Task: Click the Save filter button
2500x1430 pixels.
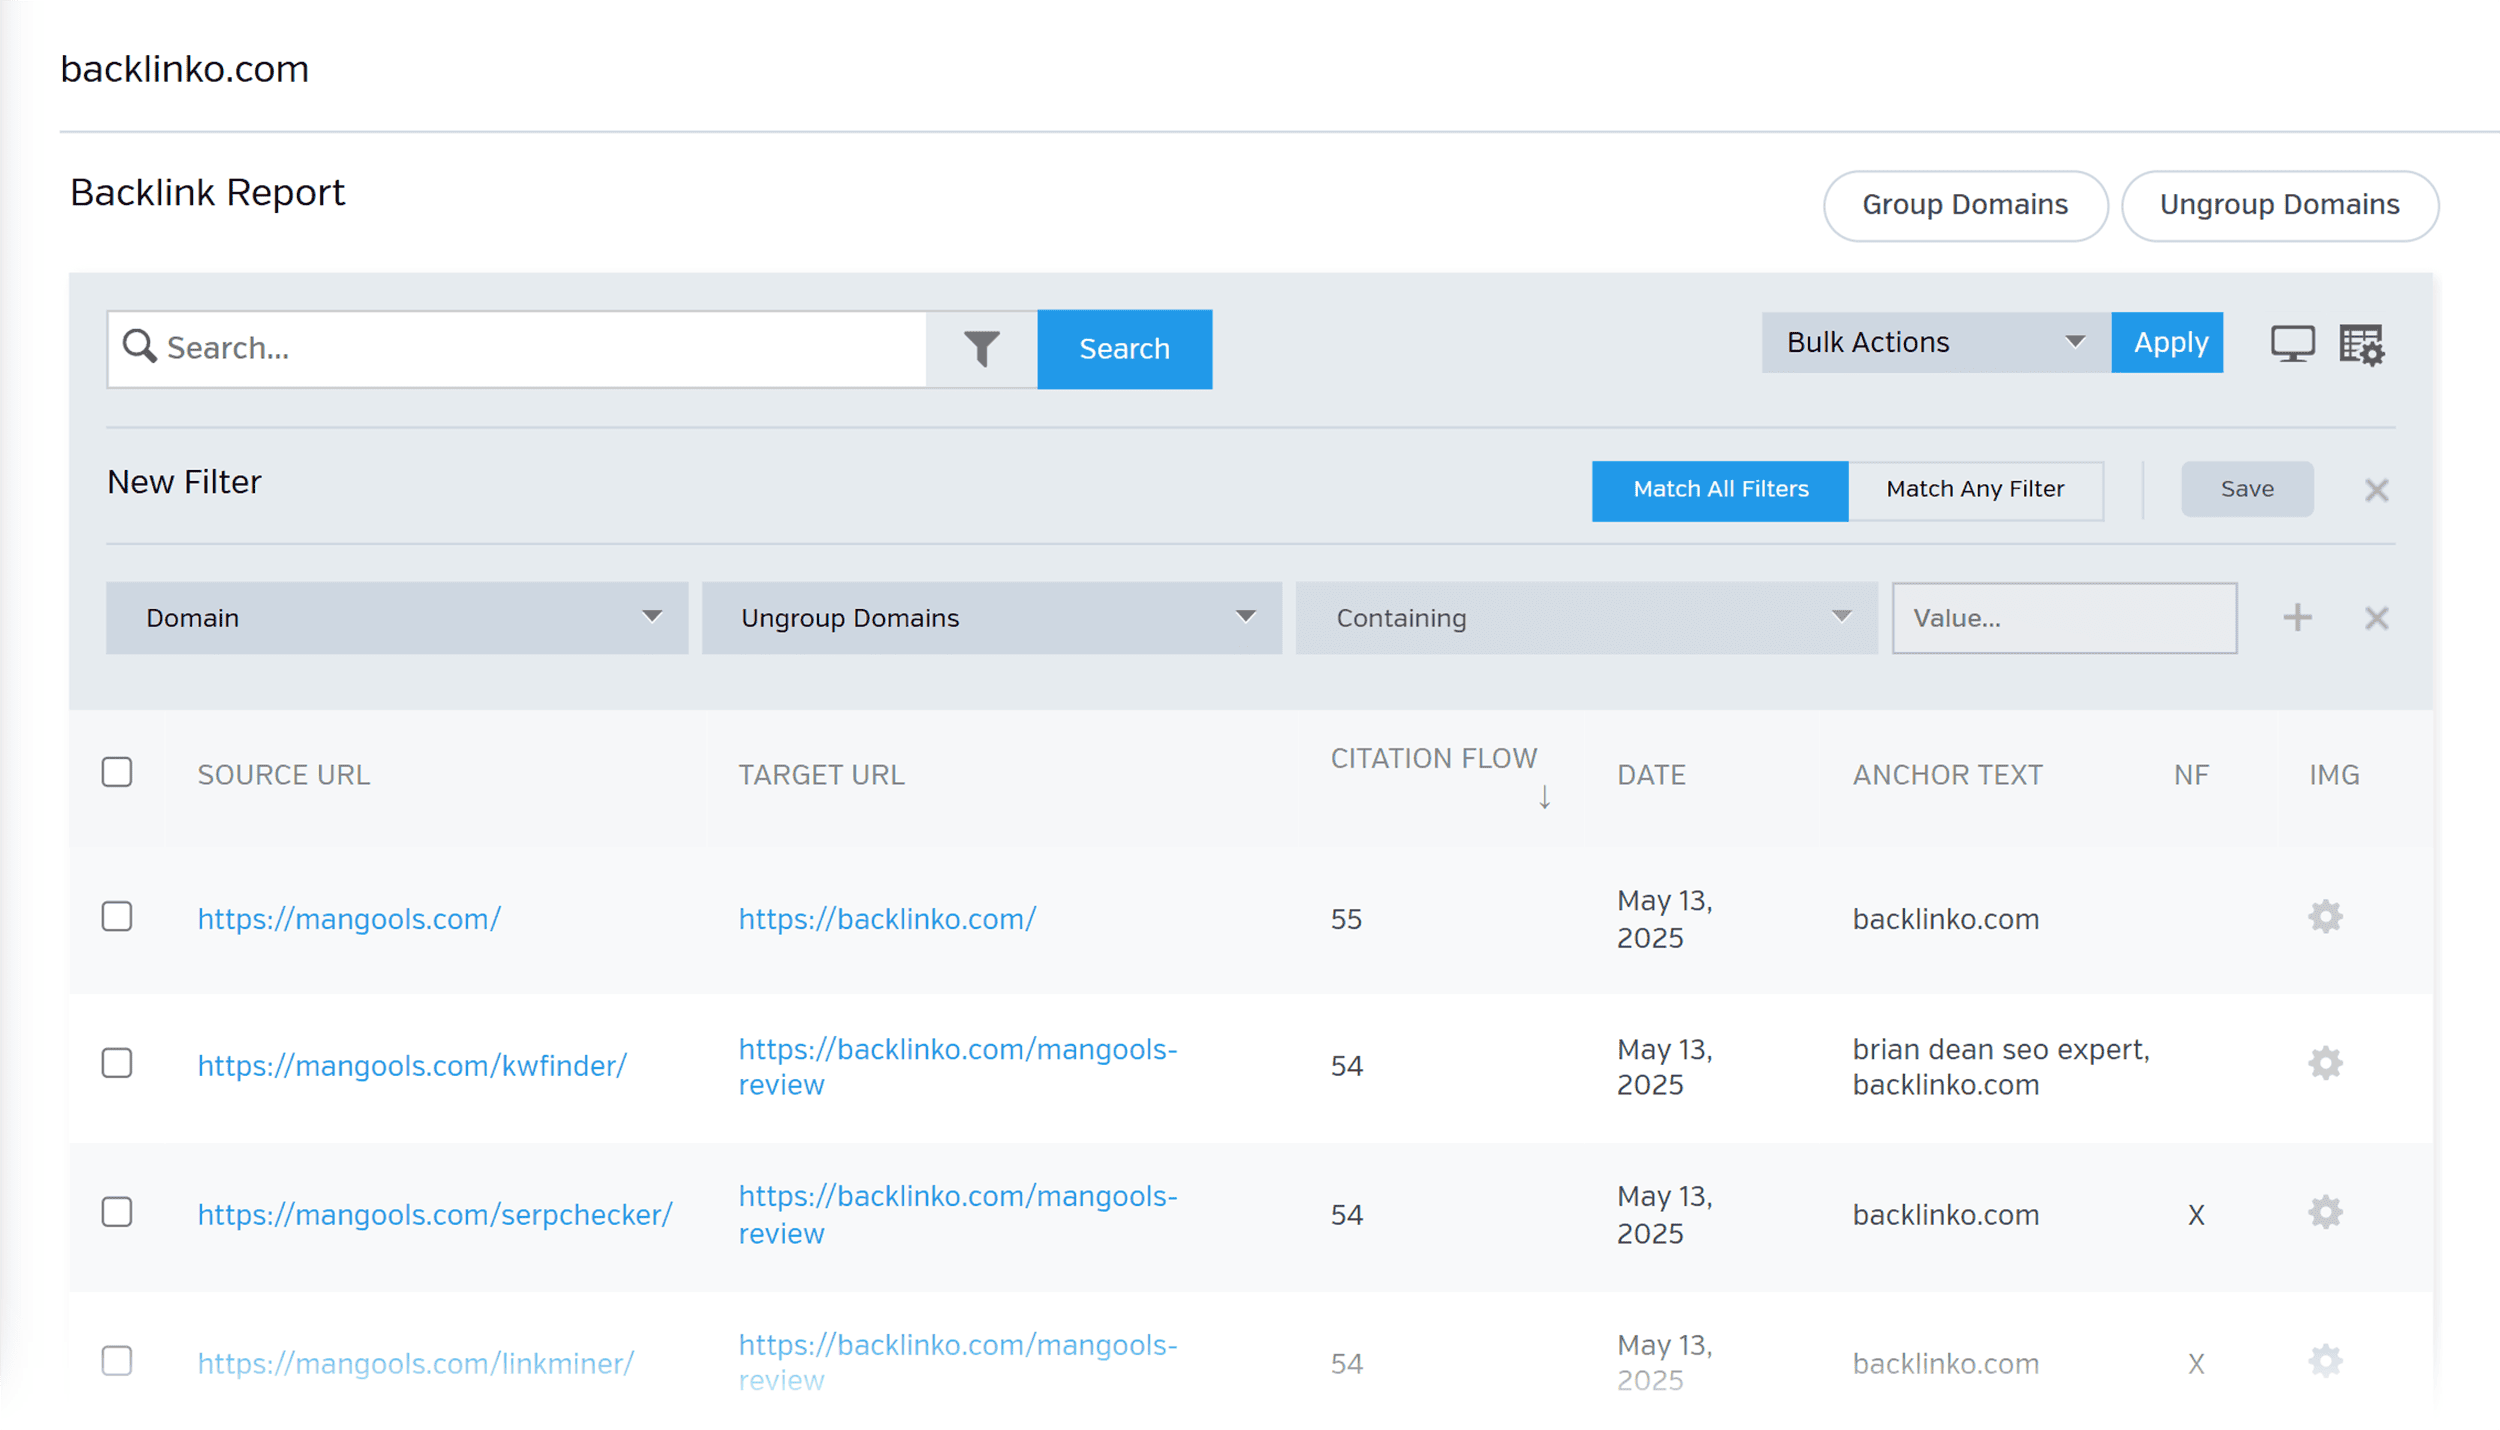Action: [2247, 489]
